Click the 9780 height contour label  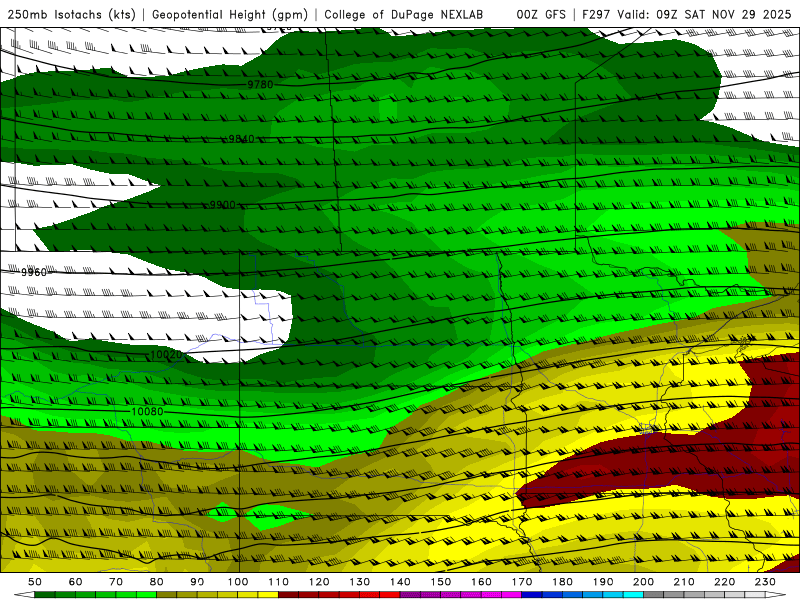click(260, 84)
